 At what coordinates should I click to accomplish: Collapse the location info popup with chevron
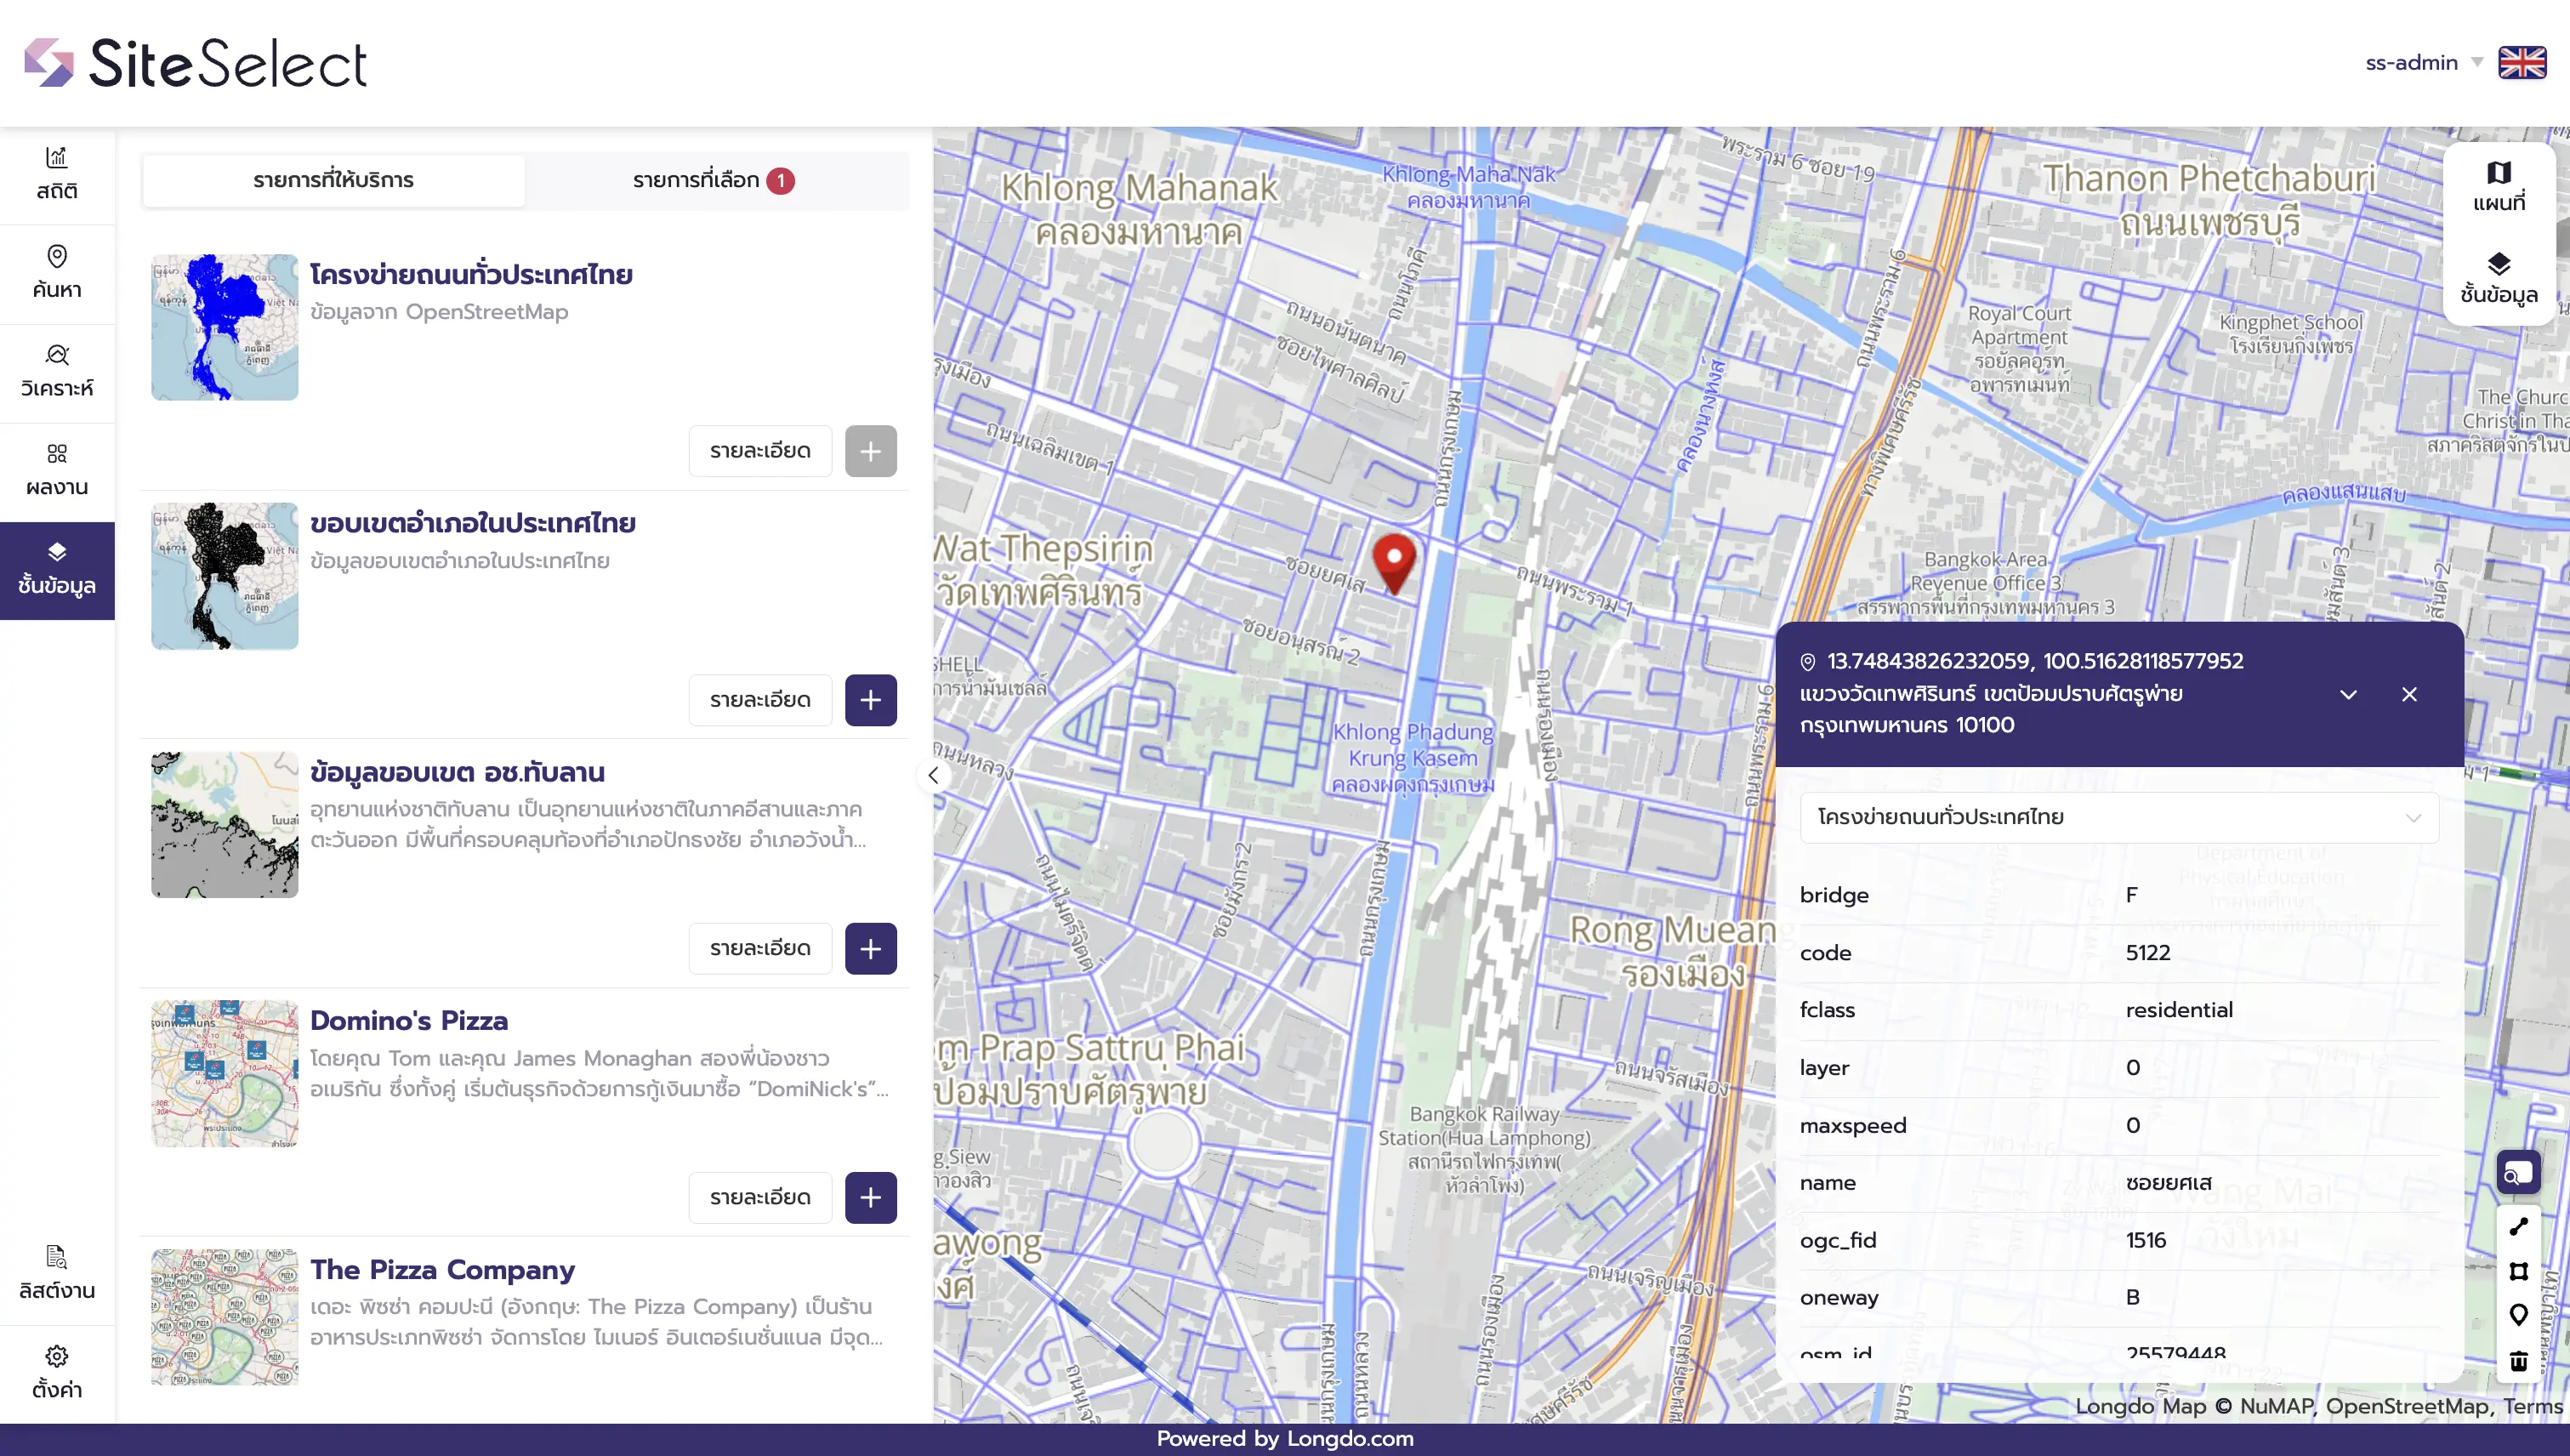2348,694
